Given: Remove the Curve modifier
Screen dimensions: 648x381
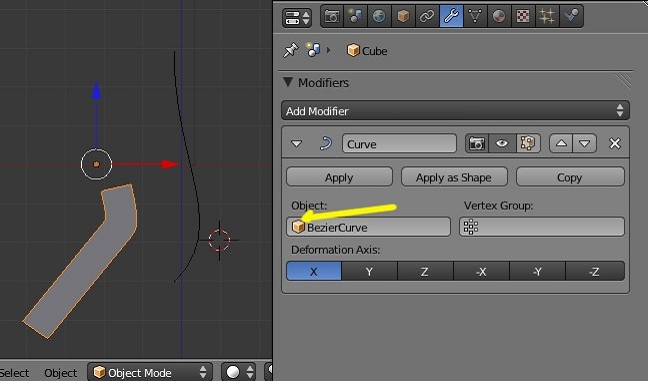Looking at the screenshot, I should 615,143.
